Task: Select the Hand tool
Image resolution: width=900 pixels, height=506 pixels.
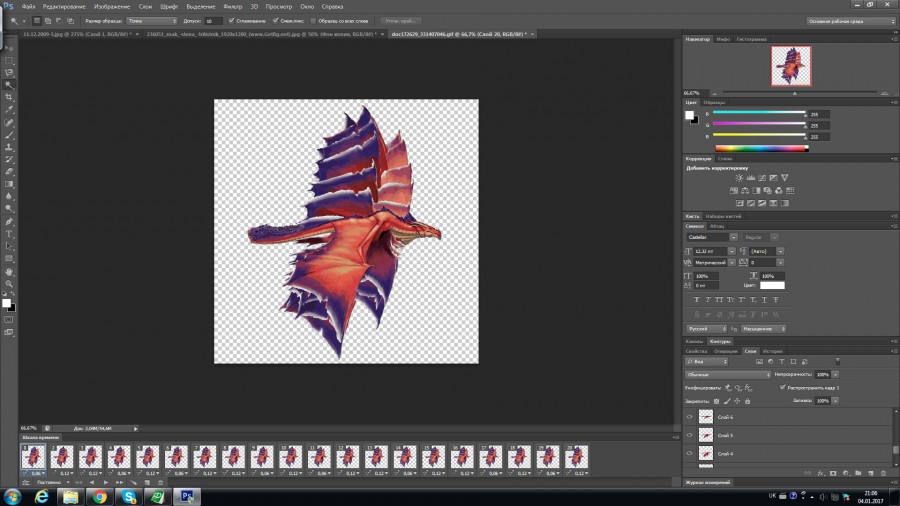Action: click(x=9, y=271)
